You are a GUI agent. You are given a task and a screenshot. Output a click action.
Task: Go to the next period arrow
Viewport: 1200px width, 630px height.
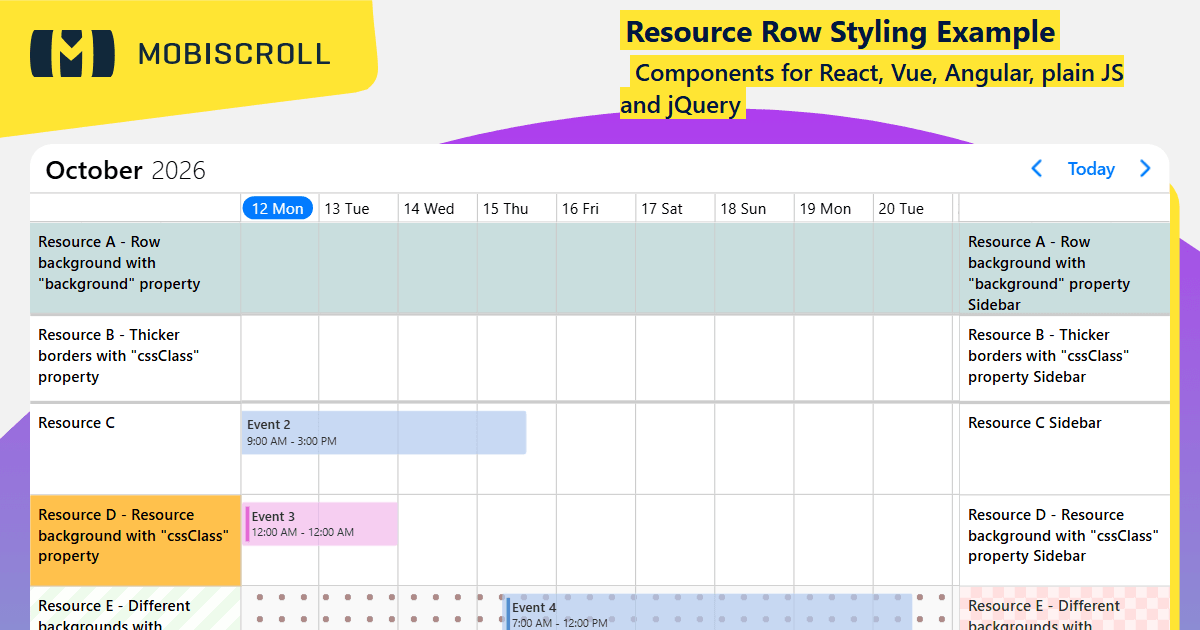[1145, 169]
